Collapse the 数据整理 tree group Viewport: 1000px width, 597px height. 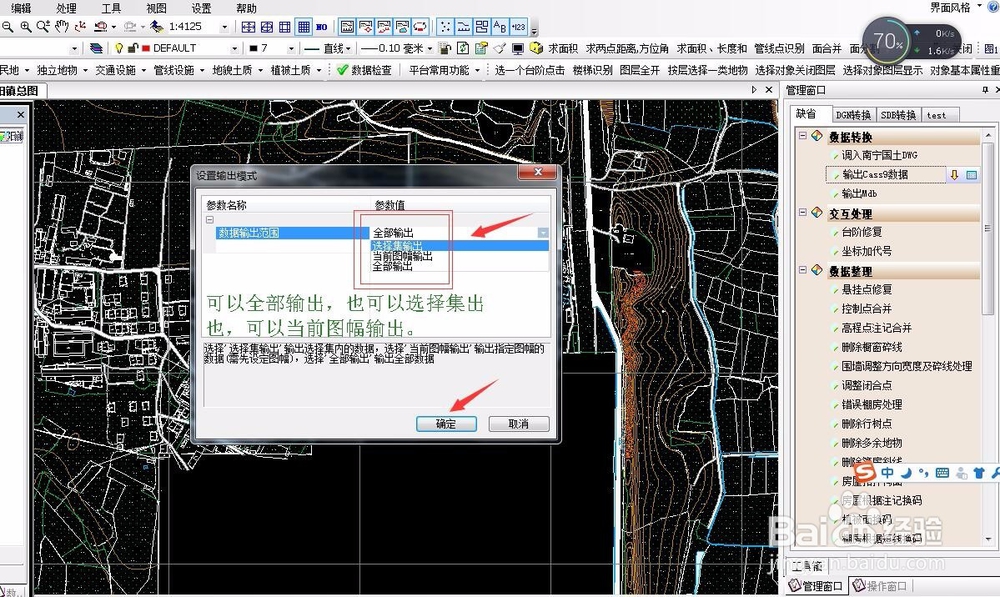pos(802,270)
